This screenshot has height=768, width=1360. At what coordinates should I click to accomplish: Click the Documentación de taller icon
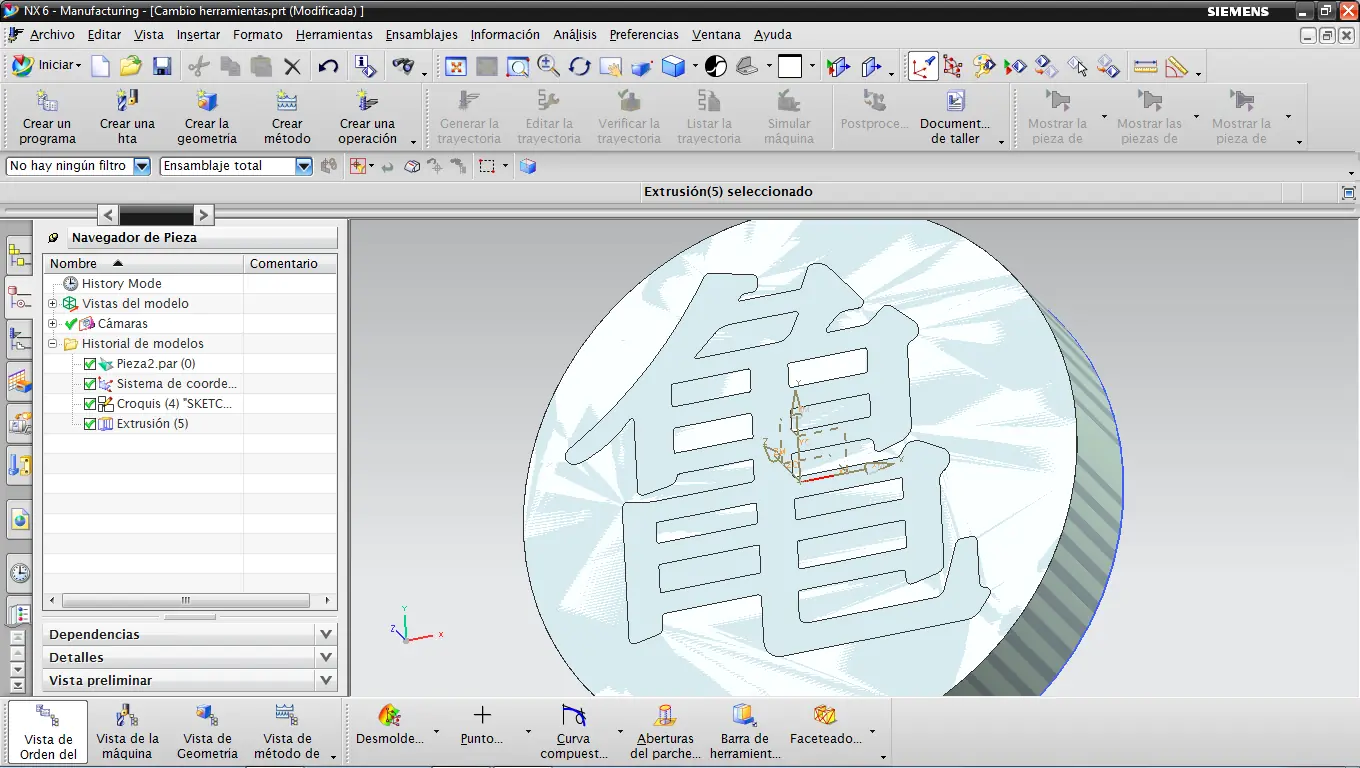(x=955, y=102)
